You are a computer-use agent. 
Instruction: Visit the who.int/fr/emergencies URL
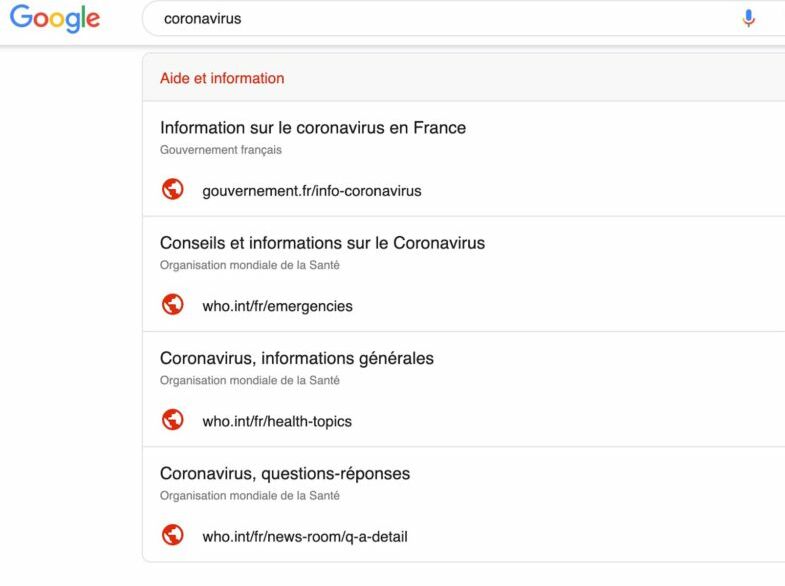point(277,306)
